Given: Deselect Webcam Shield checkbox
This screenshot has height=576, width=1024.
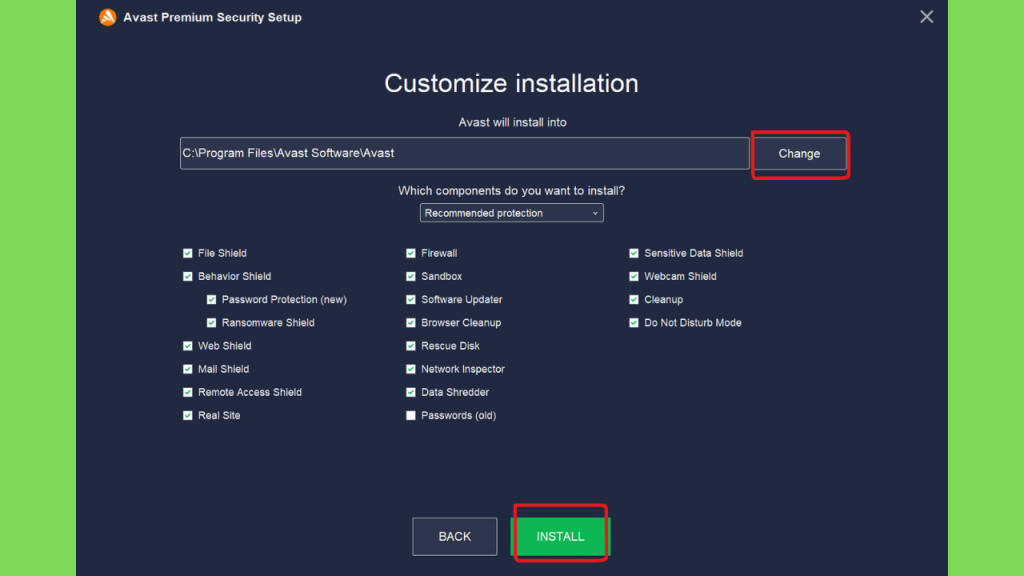Looking at the screenshot, I should click(x=633, y=276).
